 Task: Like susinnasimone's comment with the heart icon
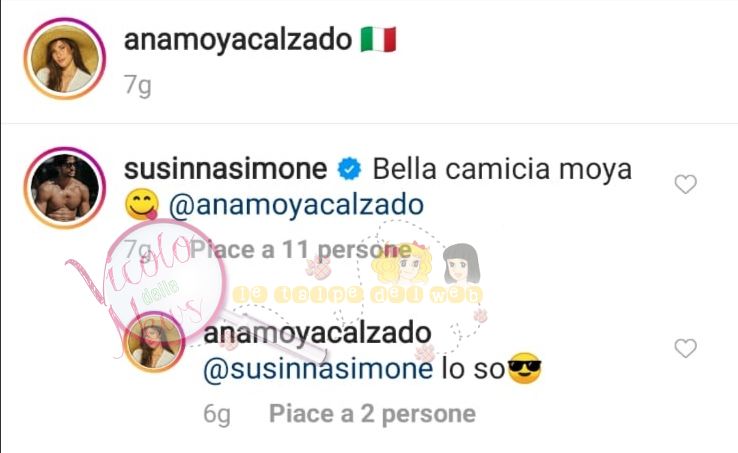tap(685, 184)
